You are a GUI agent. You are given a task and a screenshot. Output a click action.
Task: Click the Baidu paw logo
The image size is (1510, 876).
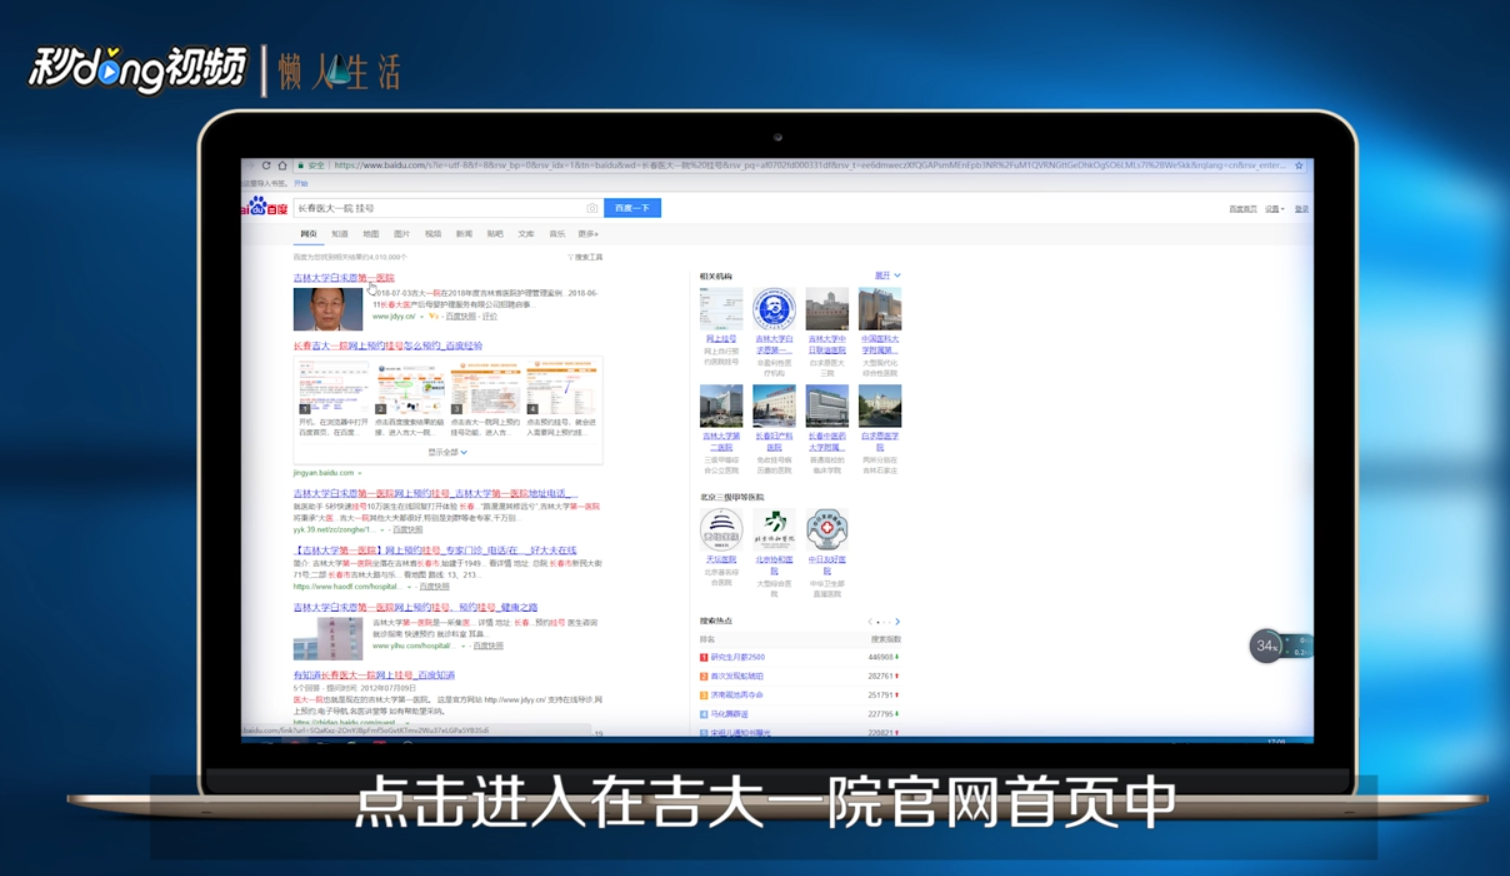[x=258, y=207]
